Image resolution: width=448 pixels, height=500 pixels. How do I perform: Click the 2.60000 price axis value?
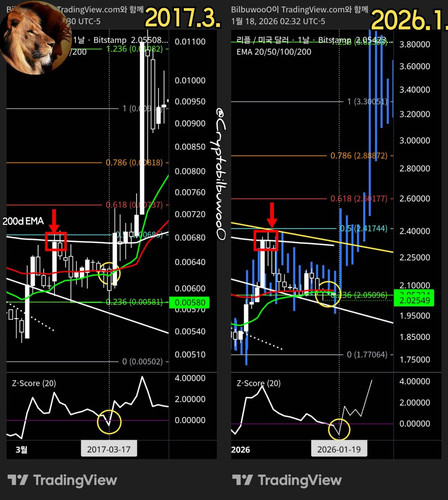[415, 198]
